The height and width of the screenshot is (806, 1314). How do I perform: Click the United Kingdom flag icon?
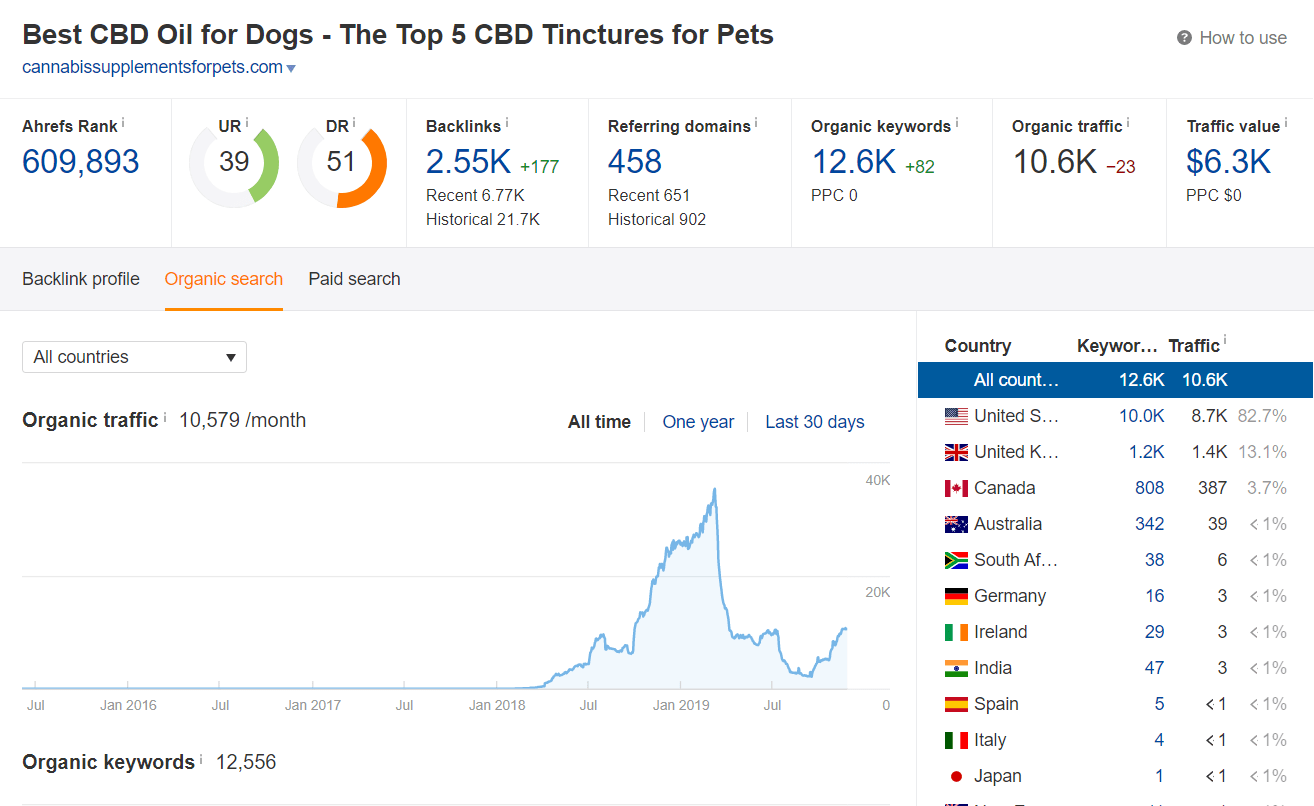[956, 452]
